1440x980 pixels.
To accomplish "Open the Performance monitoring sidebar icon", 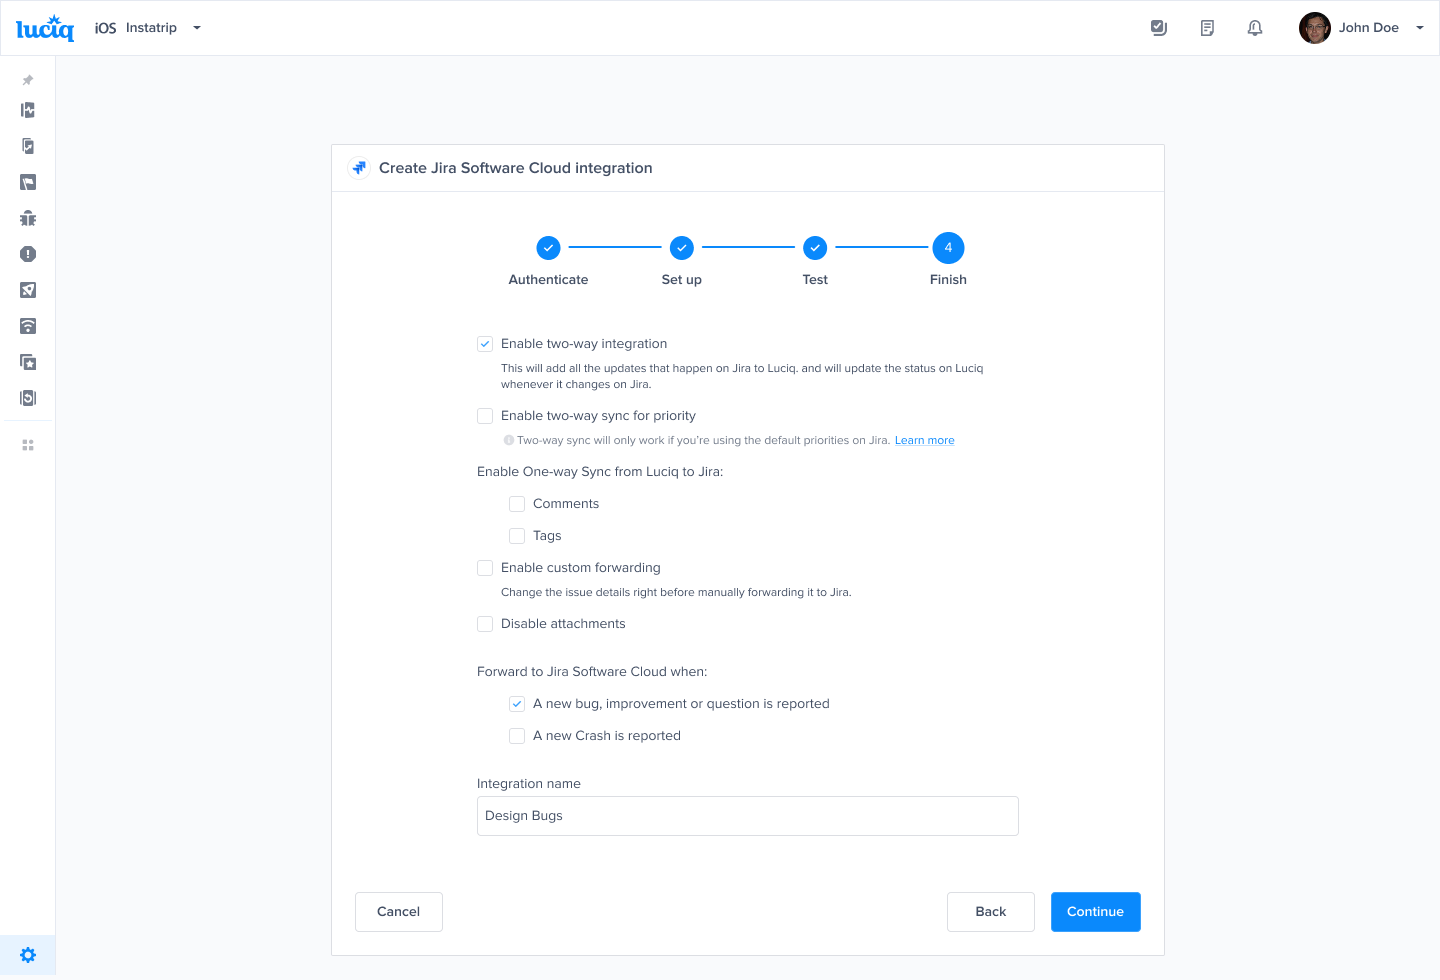I will 27,110.
